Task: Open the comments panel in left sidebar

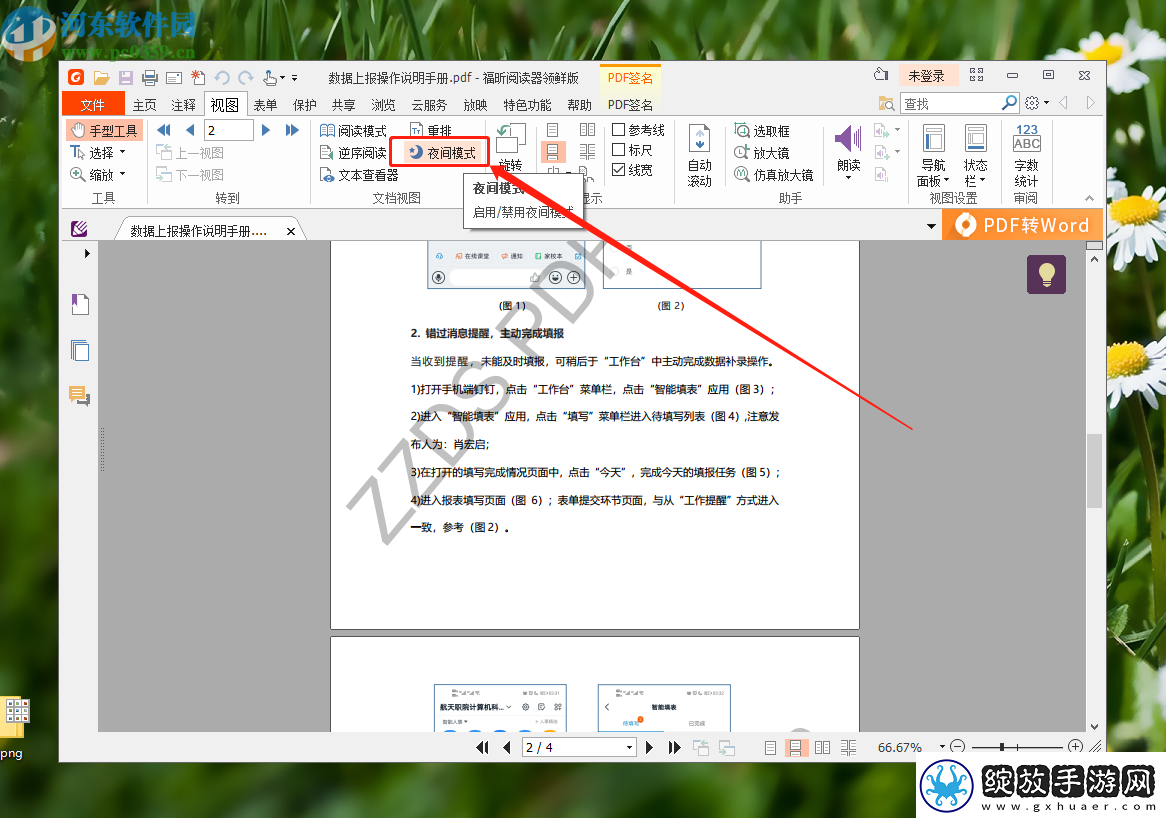Action: point(80,396)
